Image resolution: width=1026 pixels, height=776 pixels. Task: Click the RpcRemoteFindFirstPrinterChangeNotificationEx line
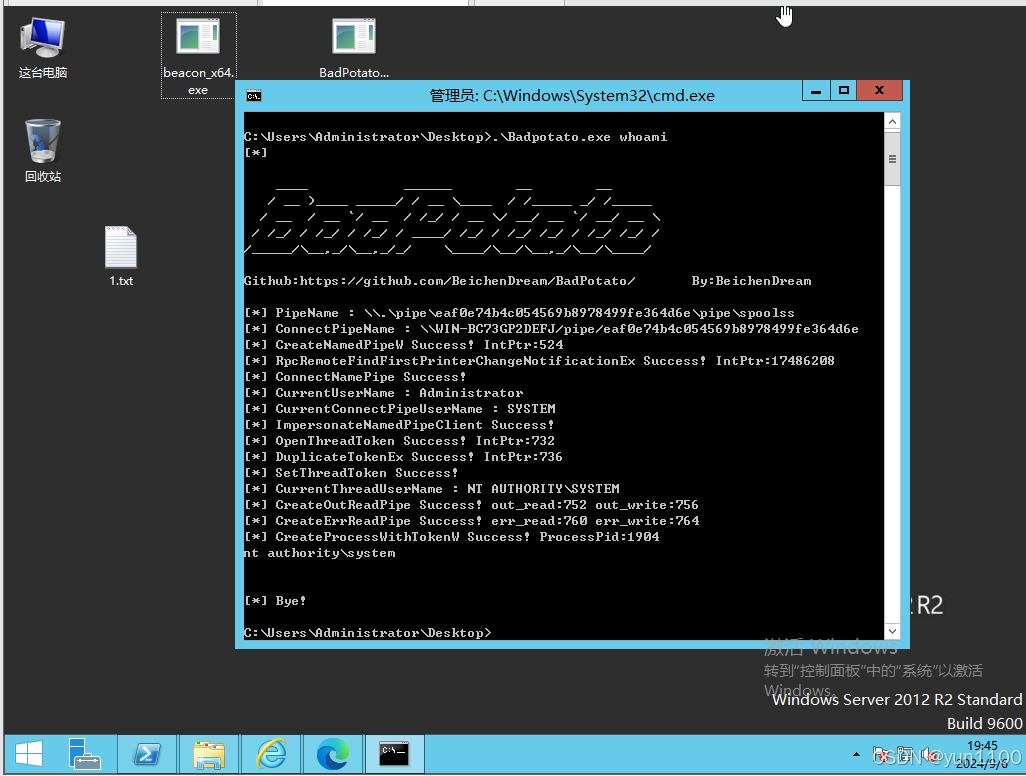[x=539, y=361]
